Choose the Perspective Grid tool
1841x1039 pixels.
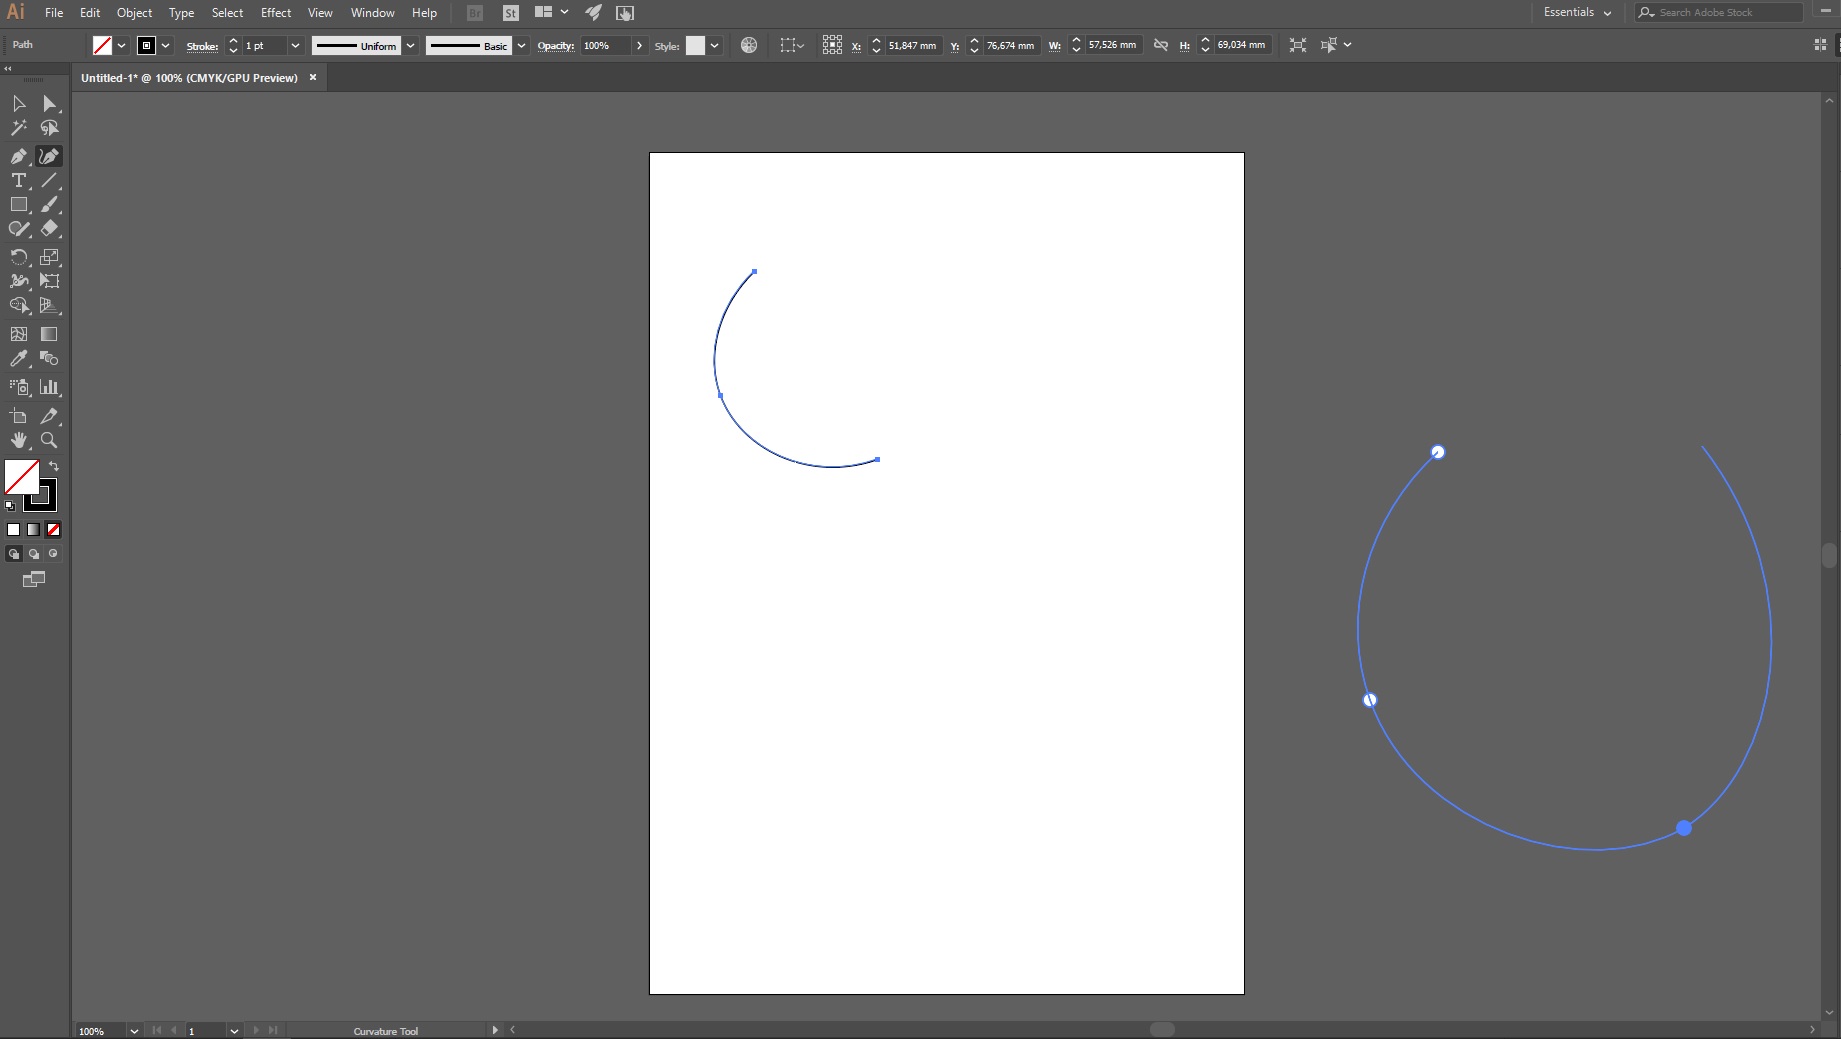click(x=49, y=306)
